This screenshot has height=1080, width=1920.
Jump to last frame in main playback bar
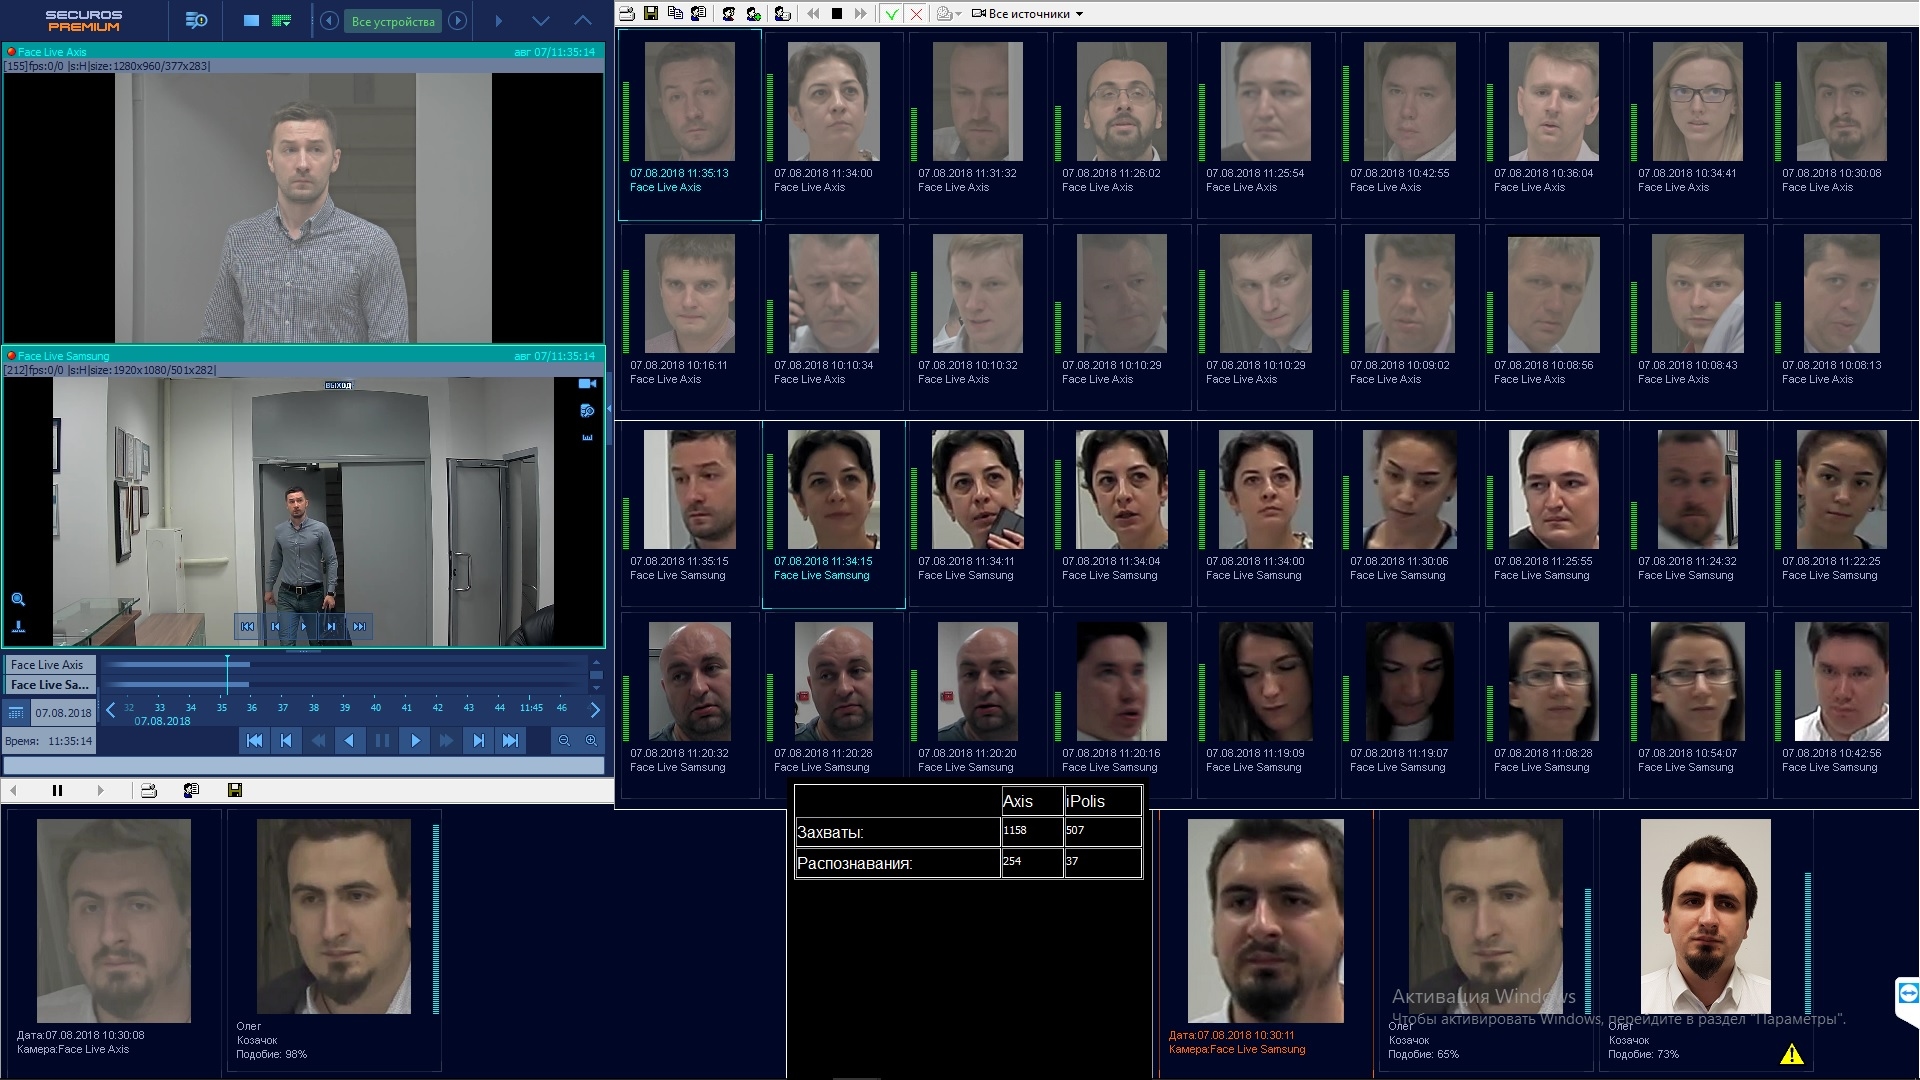(x=510, y=741)
